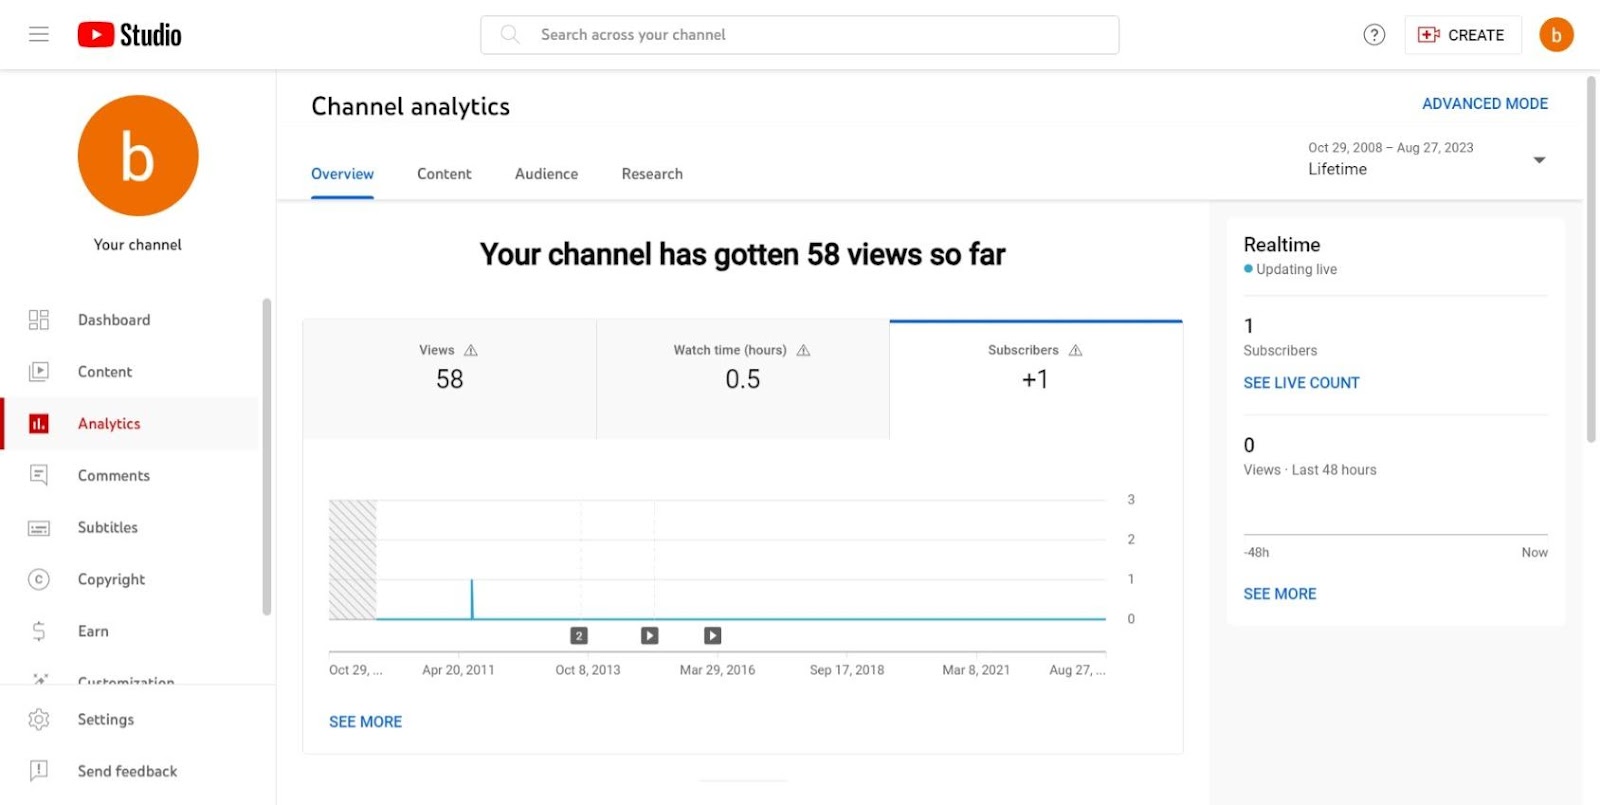Click the Dashboard label in sidebar
This screenshot has width=1600, height=805.
click(x=114, y=320)
